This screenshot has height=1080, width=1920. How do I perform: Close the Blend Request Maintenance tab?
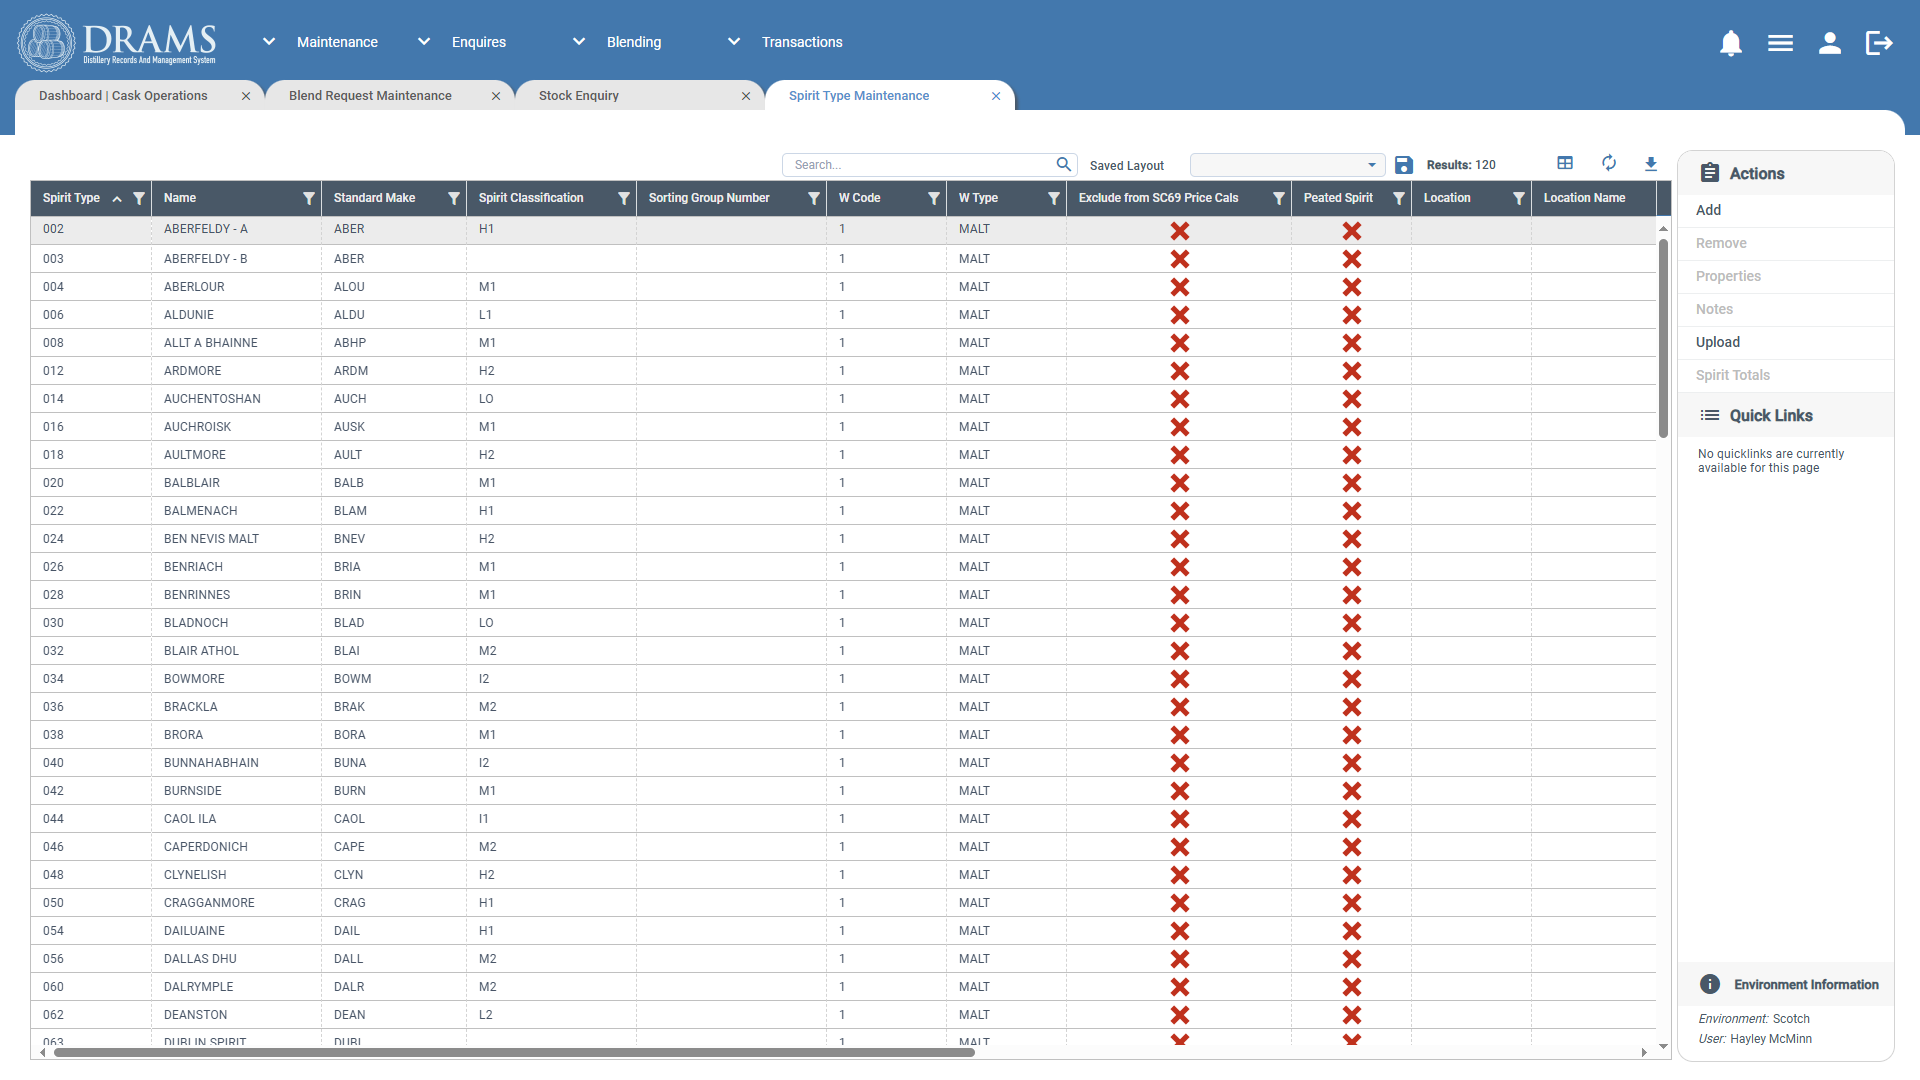coord(496,96)
